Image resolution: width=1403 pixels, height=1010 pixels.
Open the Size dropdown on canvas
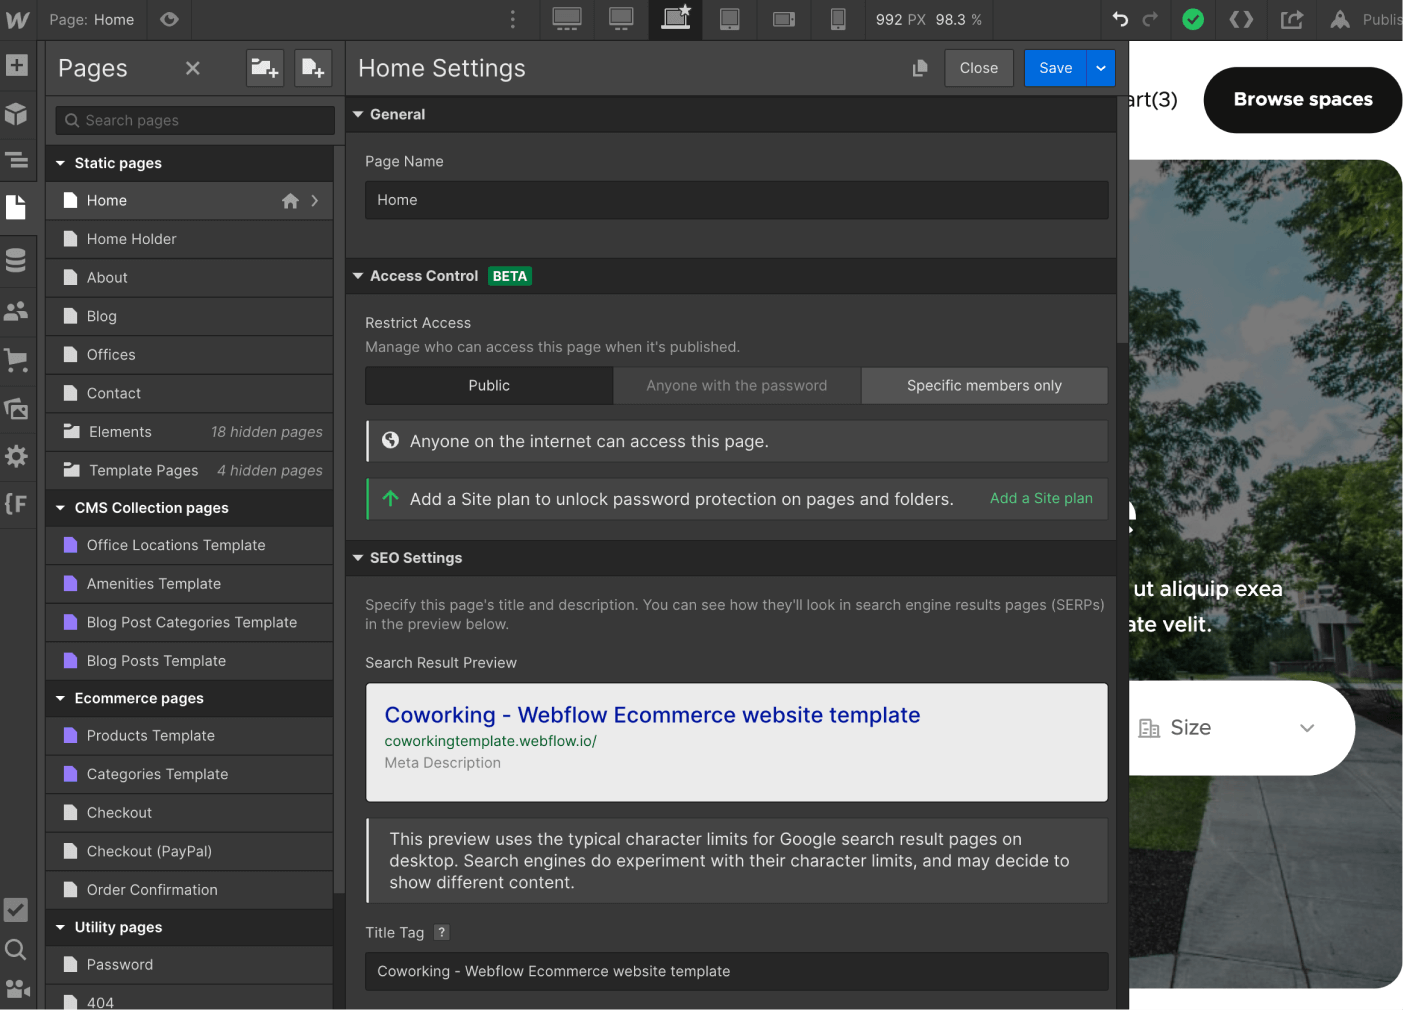pos(1228,728)
